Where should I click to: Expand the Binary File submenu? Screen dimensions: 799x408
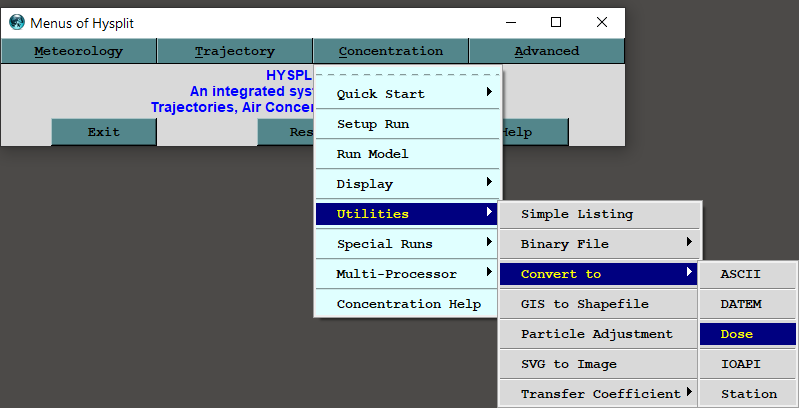click(x=600, y=244)
